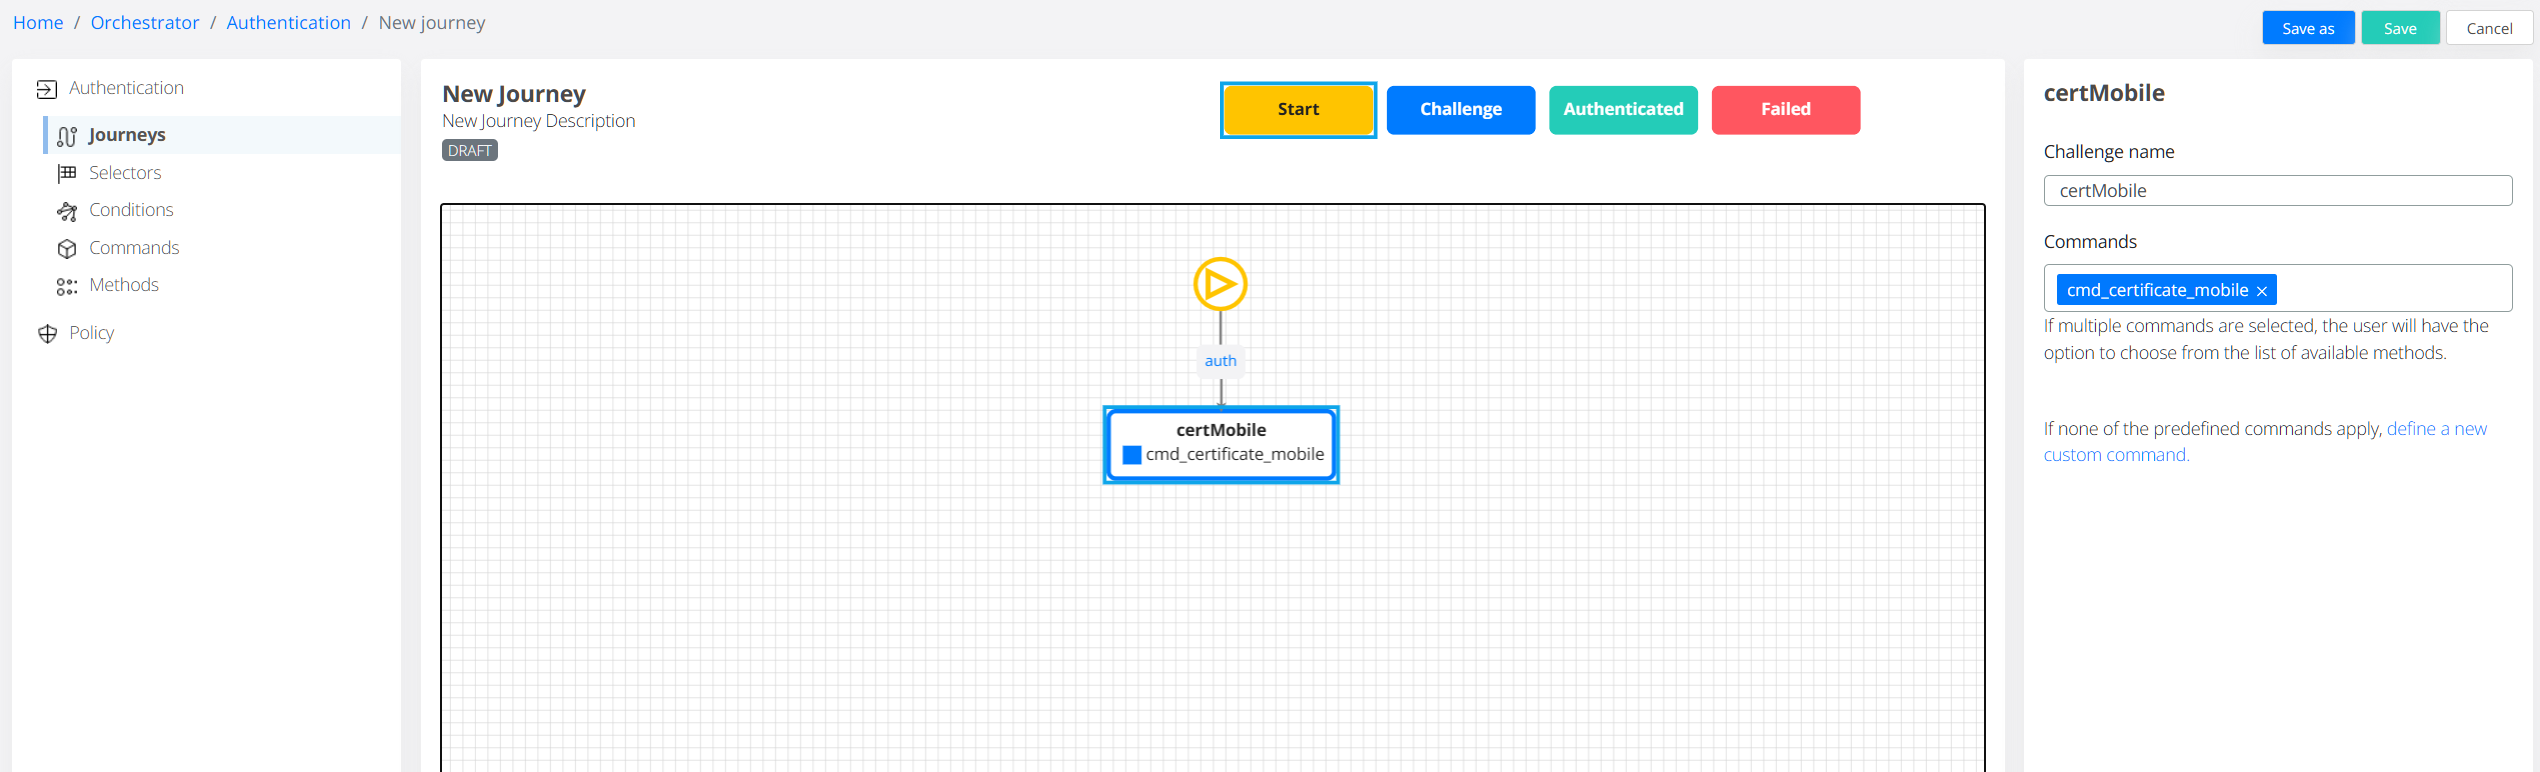Screen dimensions: 2540x772
Task: Click the Policy shield icon
Action: point(47,334)
